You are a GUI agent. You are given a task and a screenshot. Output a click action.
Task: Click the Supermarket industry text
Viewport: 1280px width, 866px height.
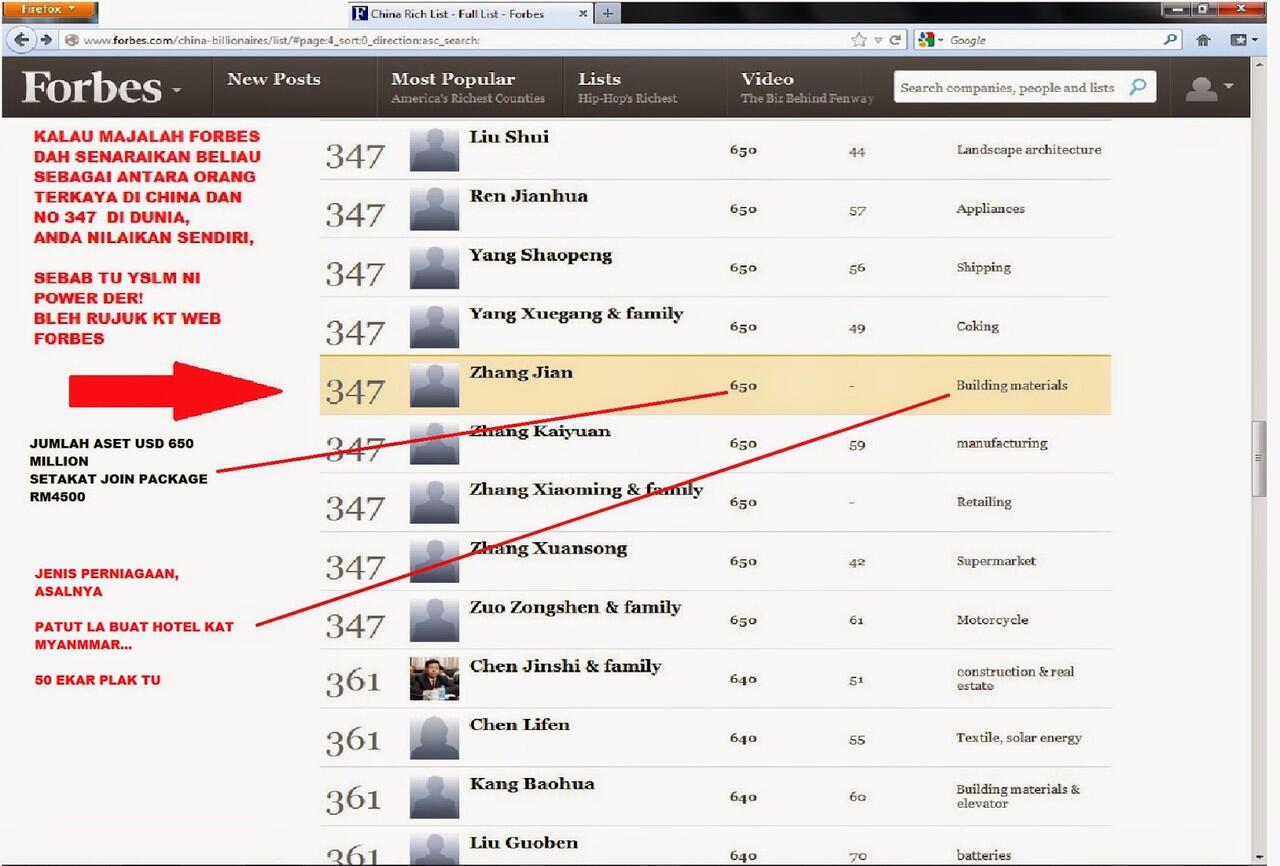(x=996, y=561)
